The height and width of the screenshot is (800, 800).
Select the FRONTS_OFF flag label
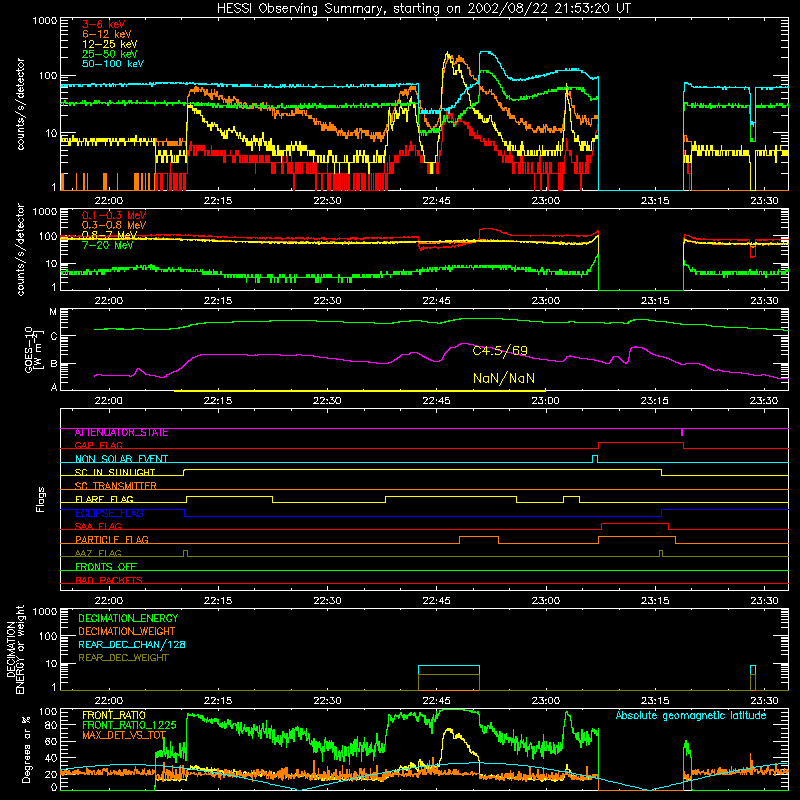[106, 567]
